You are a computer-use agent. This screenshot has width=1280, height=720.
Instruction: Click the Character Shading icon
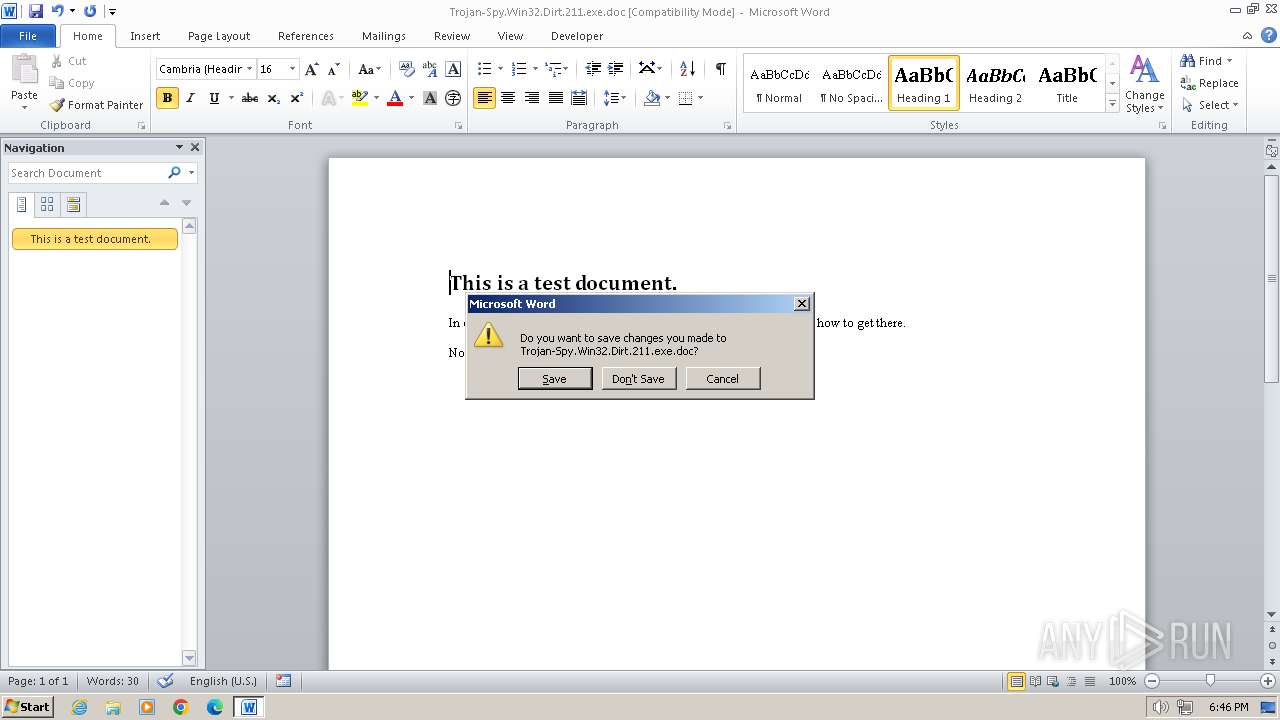tap(430, 98)
